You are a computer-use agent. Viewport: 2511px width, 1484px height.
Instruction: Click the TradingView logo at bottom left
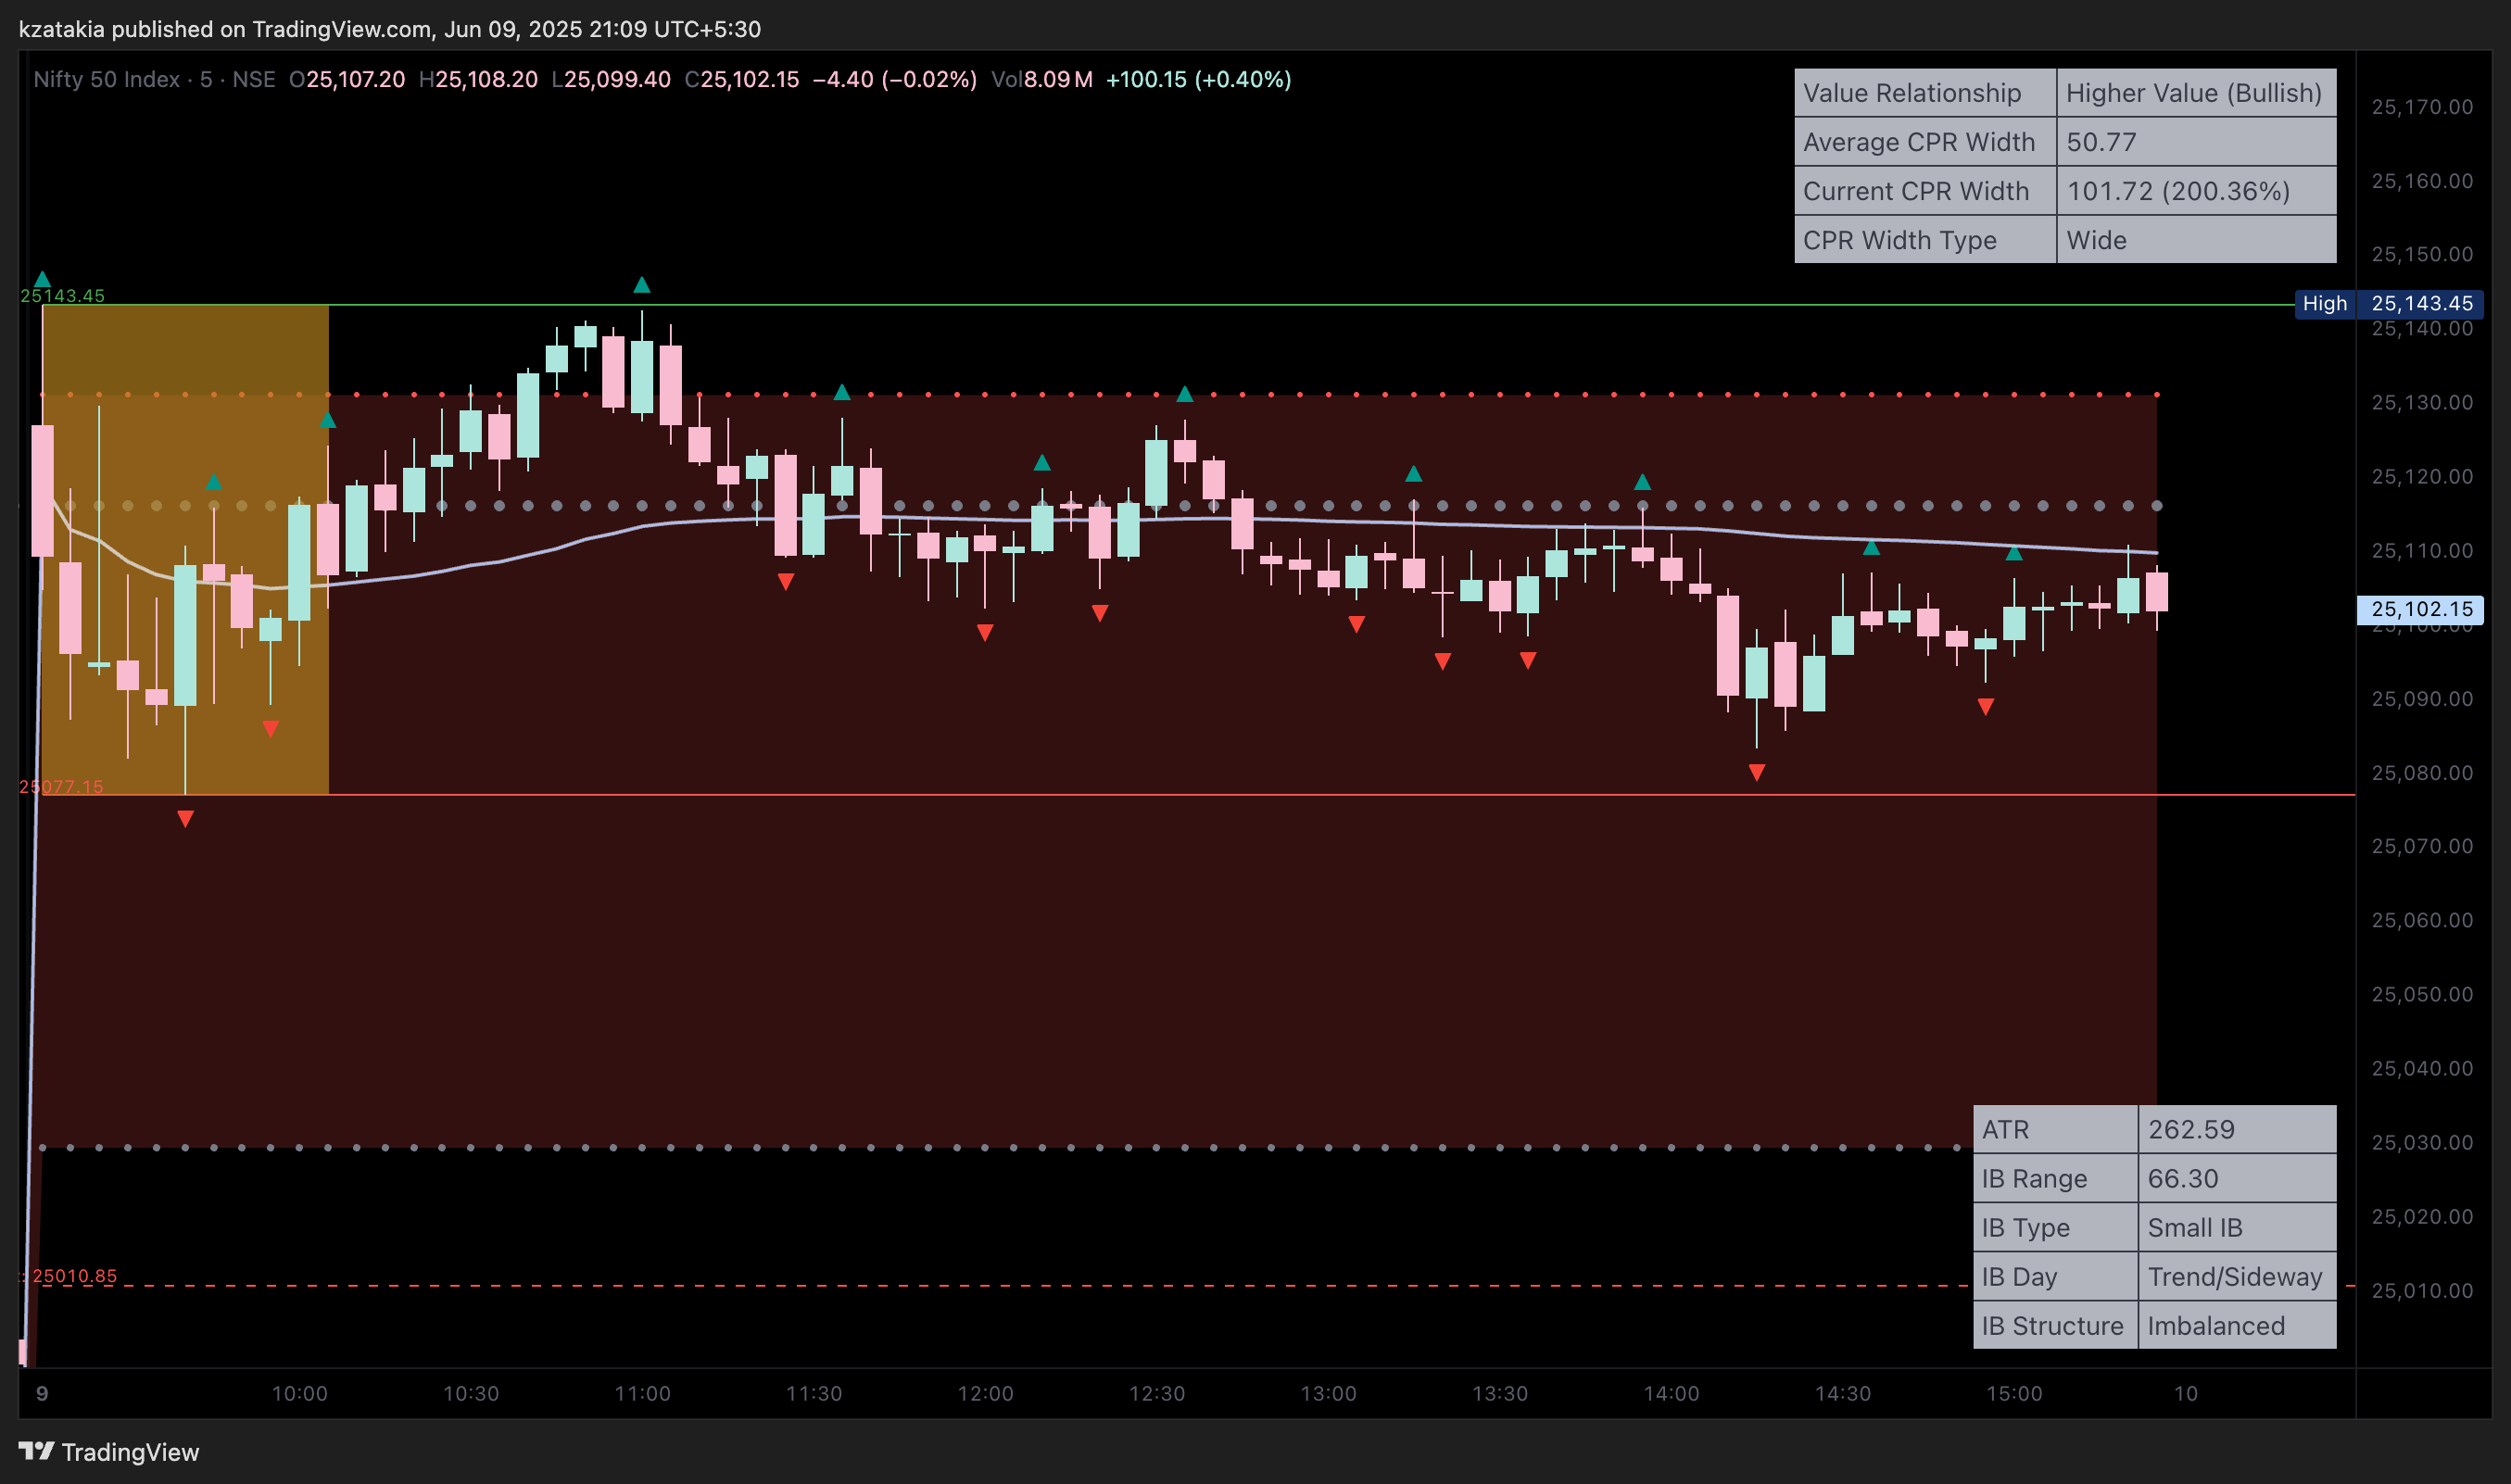108,1451
